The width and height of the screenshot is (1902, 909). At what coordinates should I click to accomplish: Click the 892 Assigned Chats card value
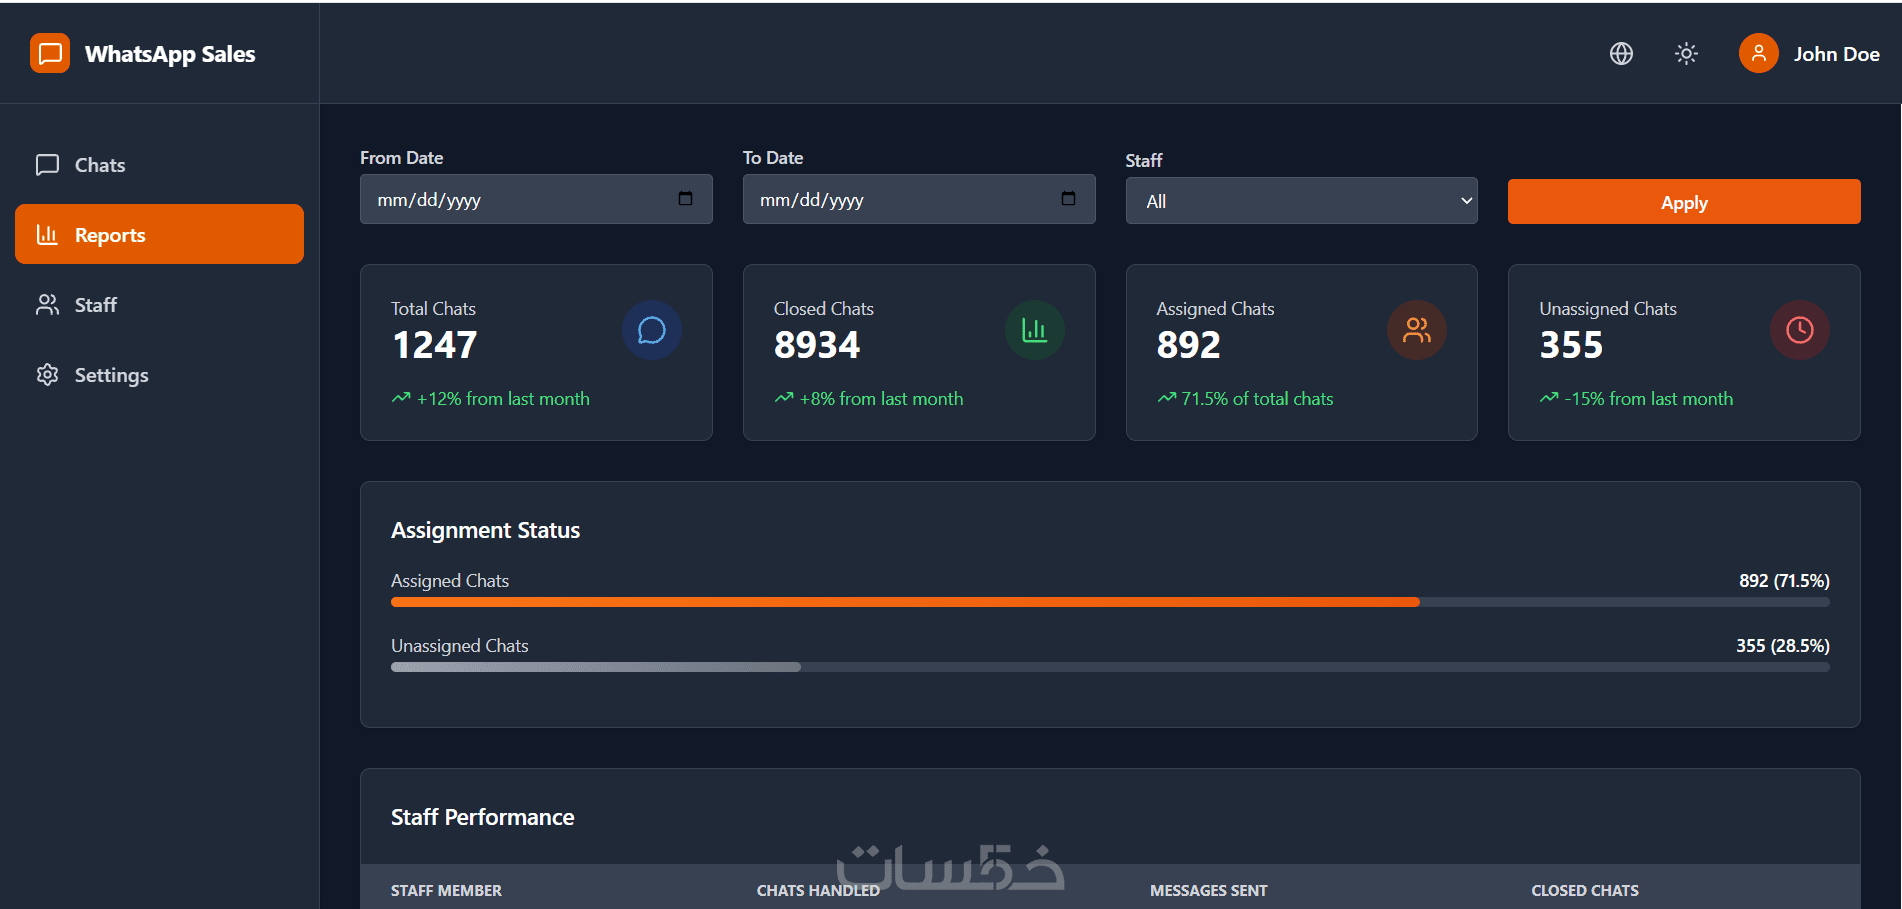[1189, 345]
